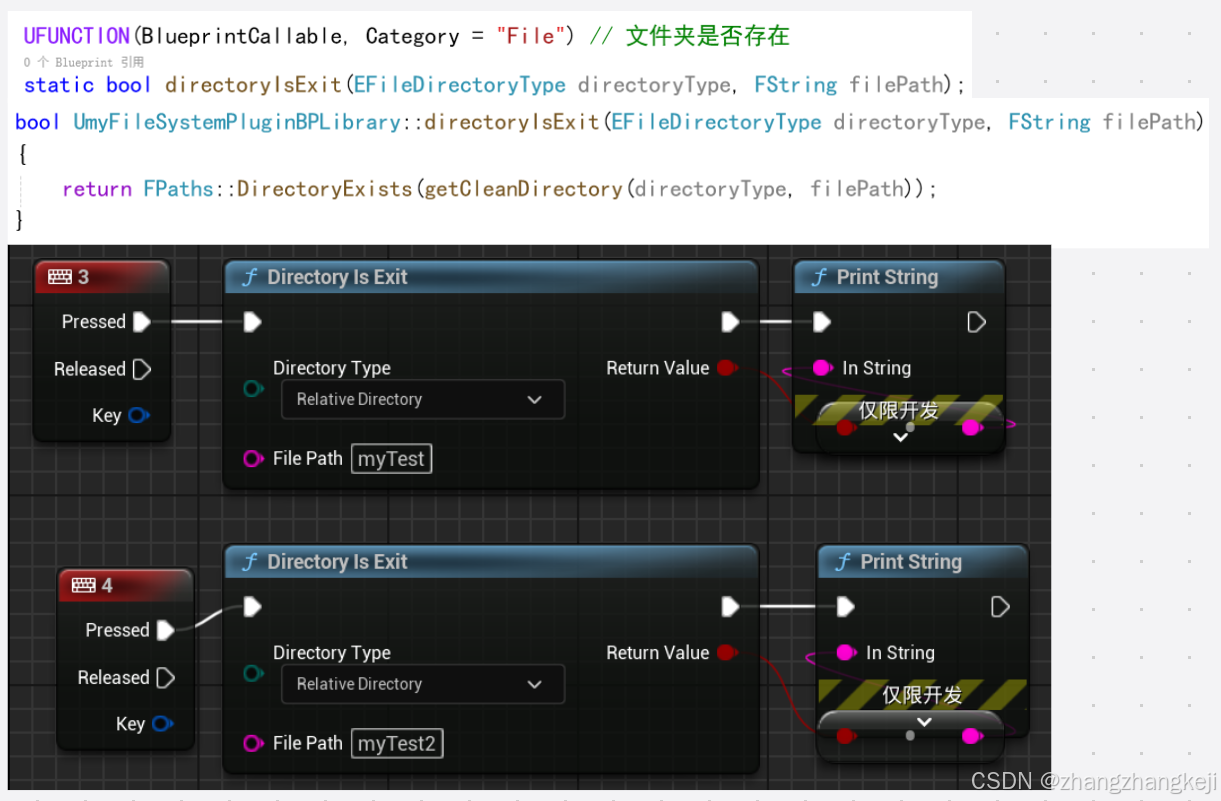Viewport: 1221px width, 801px height.
Task: Click exec input pin of upper Print String node
Action: (x=822, y=321)
